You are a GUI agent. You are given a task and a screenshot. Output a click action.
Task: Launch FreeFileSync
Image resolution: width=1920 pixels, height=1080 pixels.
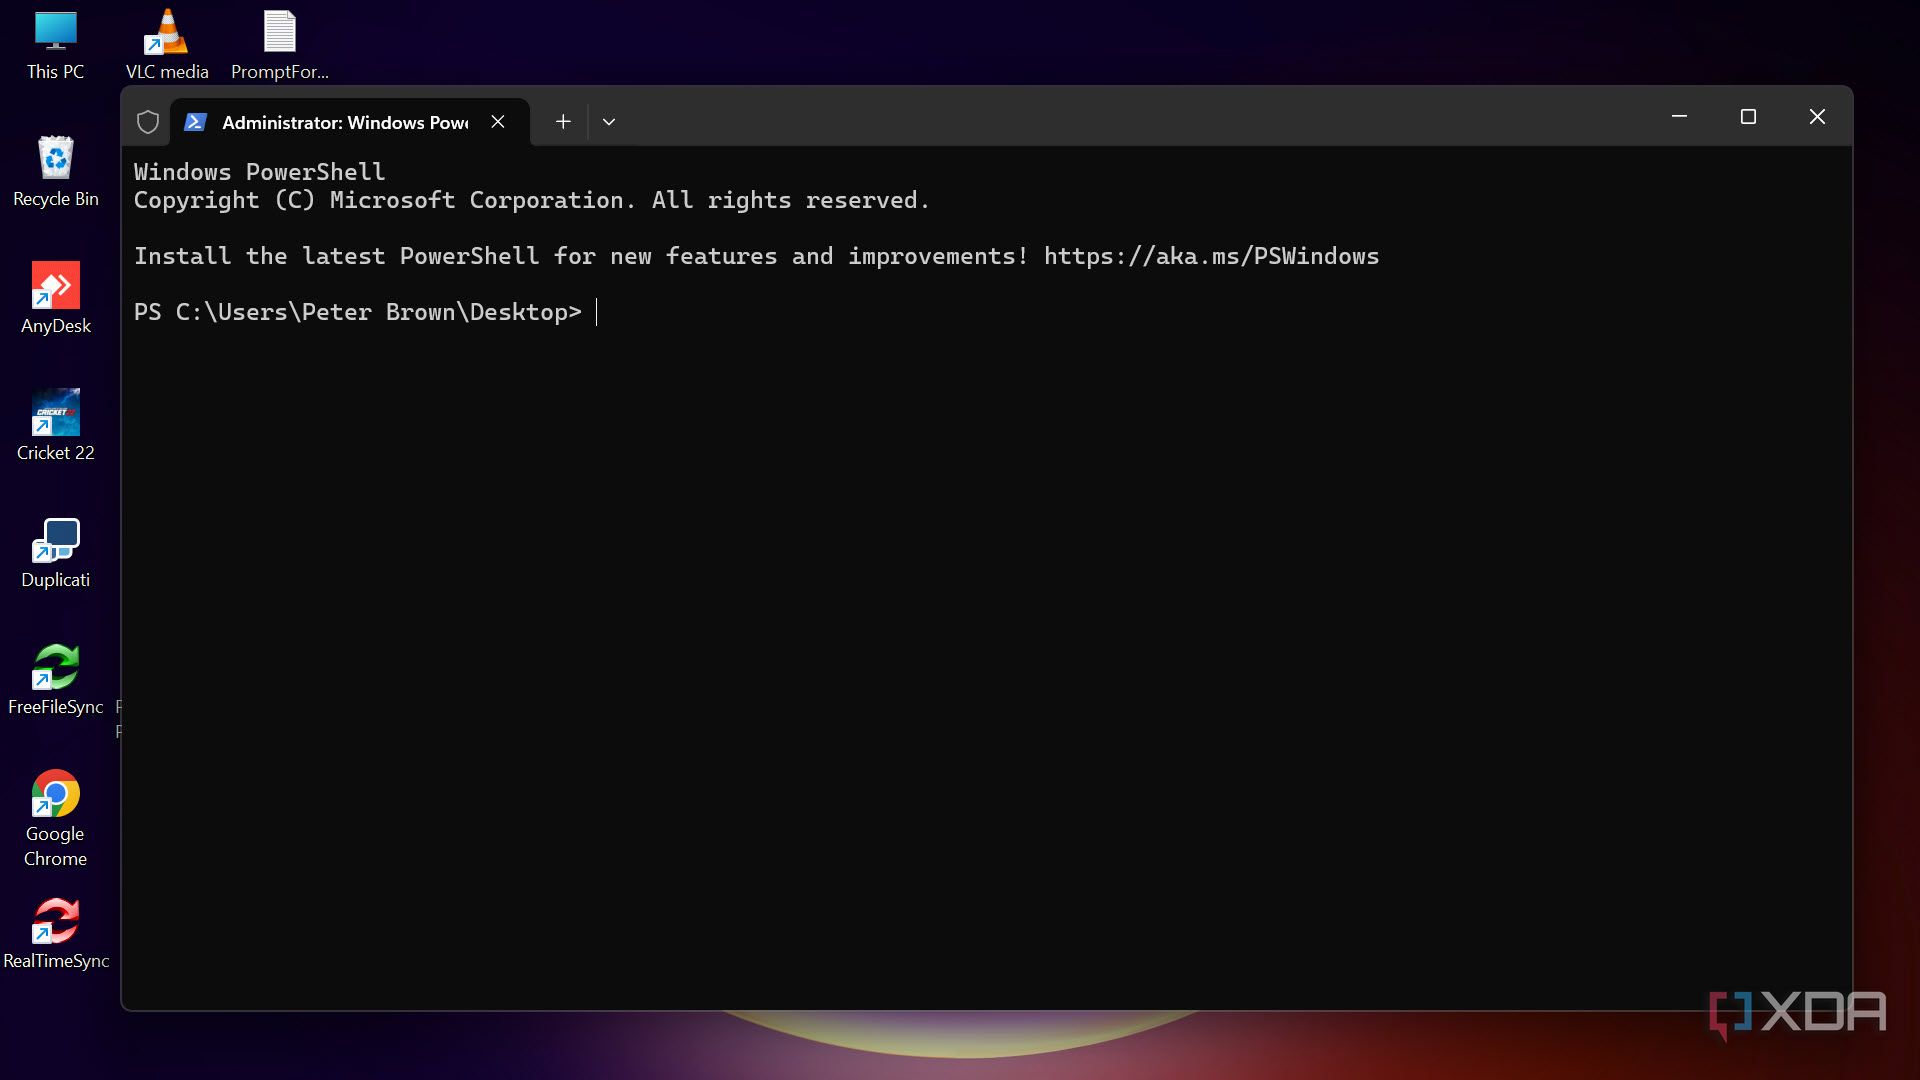coord(55,668)
